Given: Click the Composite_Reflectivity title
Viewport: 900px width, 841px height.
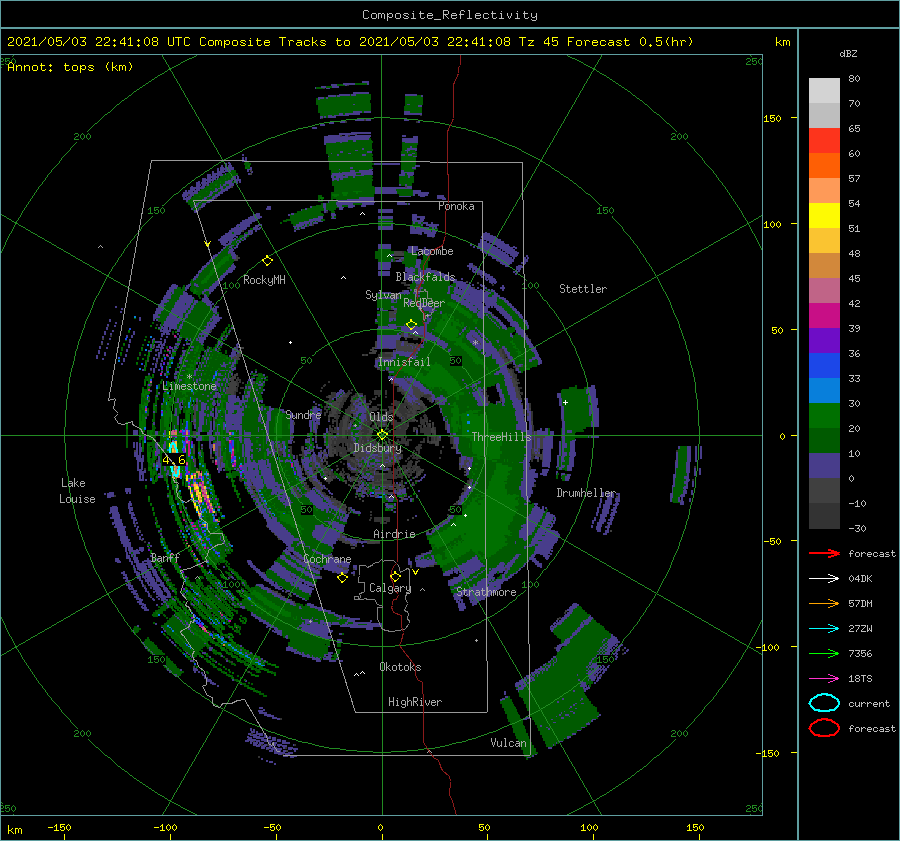Looking at the screenshot, I should tap(450, 15).
